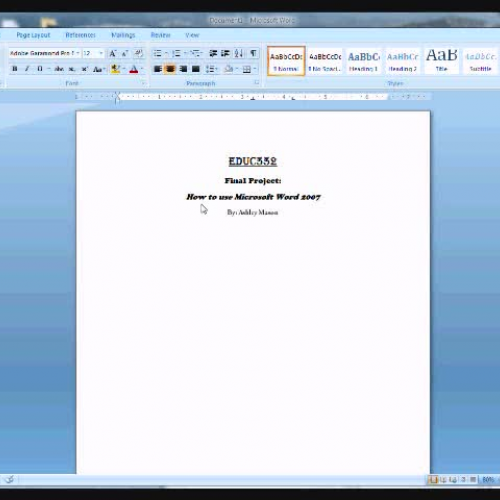The image size is (500, 500).
Task: Click the proofing check icon in status bar
Action: click(10, 480)
